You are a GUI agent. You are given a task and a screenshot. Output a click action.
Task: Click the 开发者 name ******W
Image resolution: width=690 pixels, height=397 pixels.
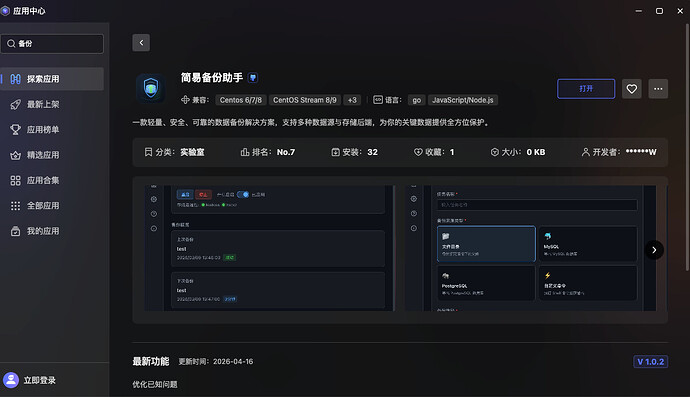click(641, 152)
